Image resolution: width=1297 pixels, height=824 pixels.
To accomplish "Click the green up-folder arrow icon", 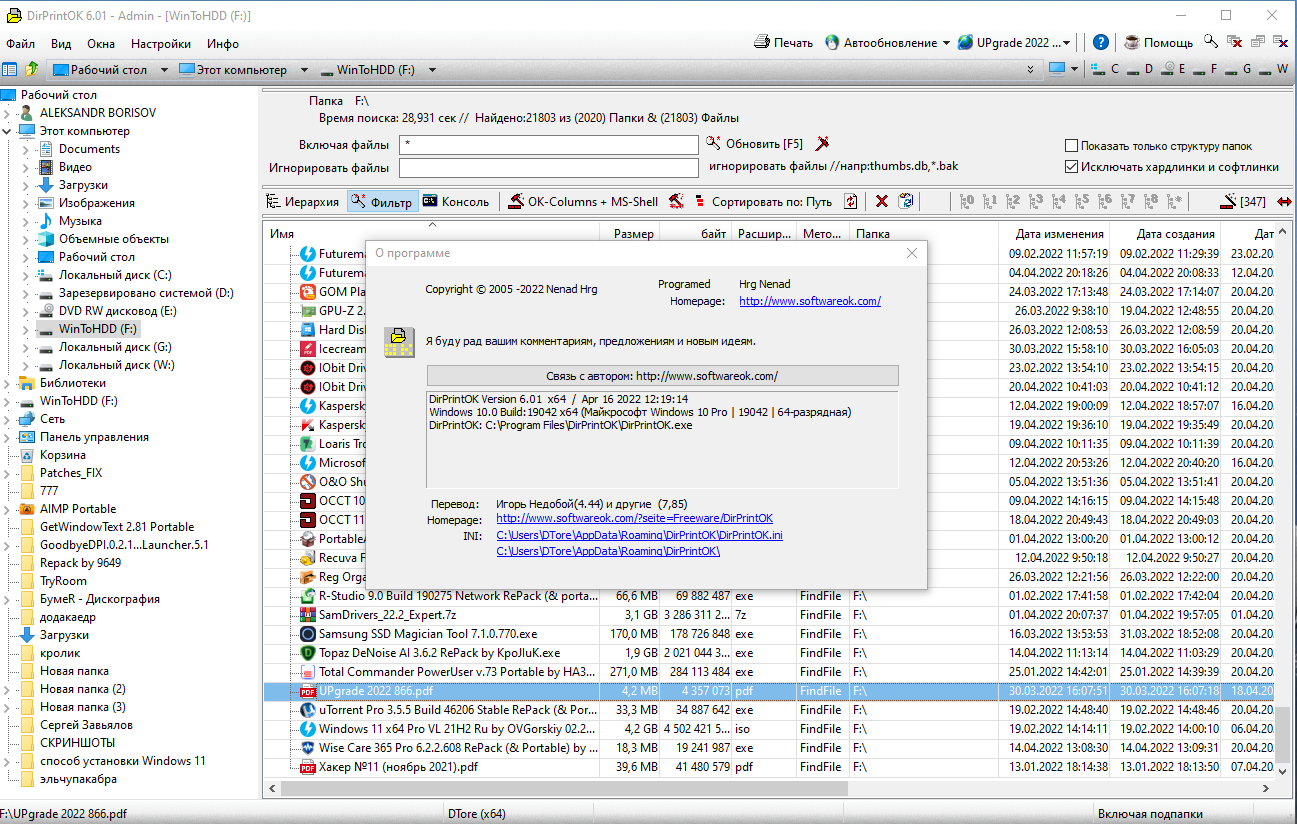I will [x=32, y=70].
